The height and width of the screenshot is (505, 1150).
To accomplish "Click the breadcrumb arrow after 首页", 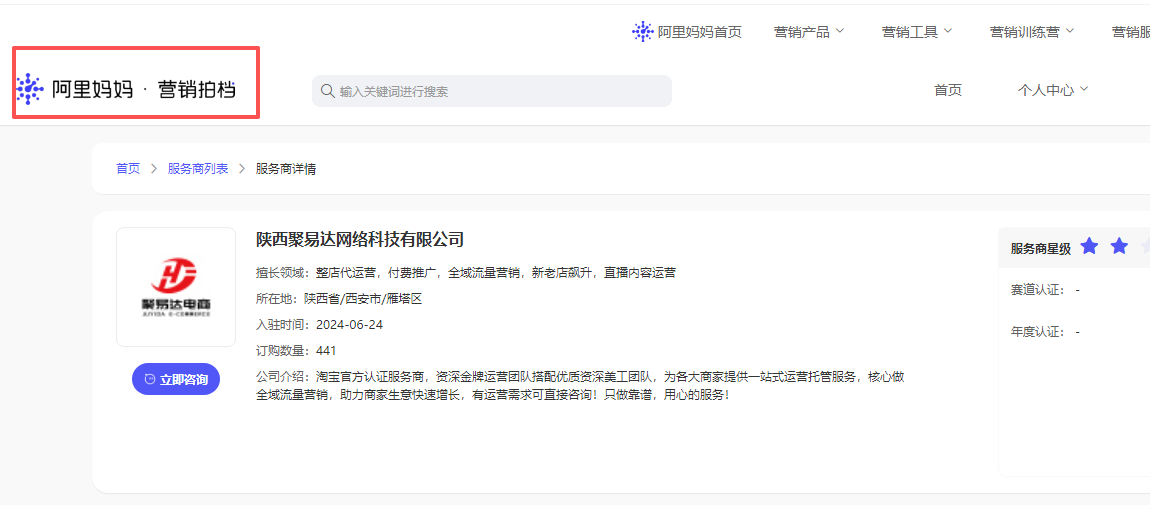I will click(154, 169).
